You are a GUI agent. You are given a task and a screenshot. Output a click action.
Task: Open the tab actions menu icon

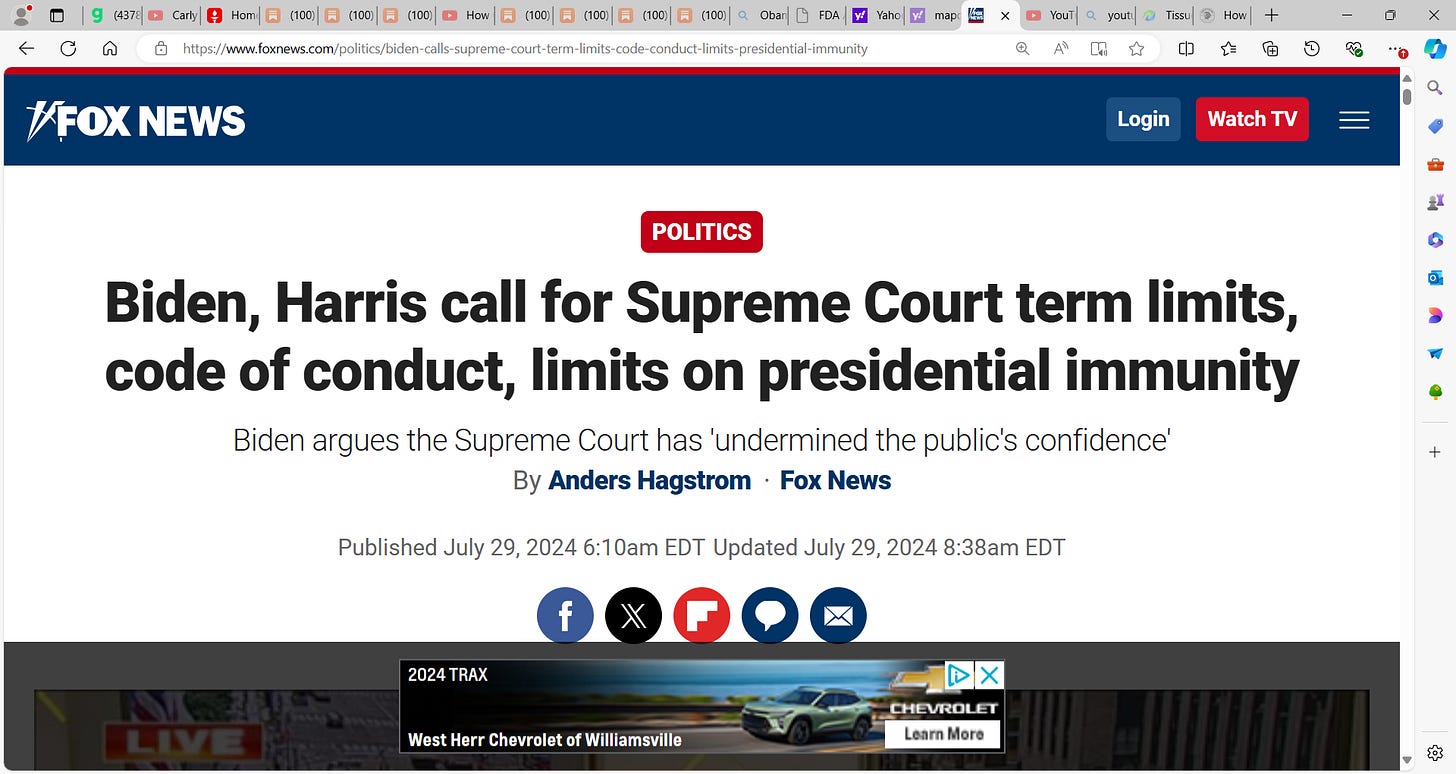coord(56,15)
